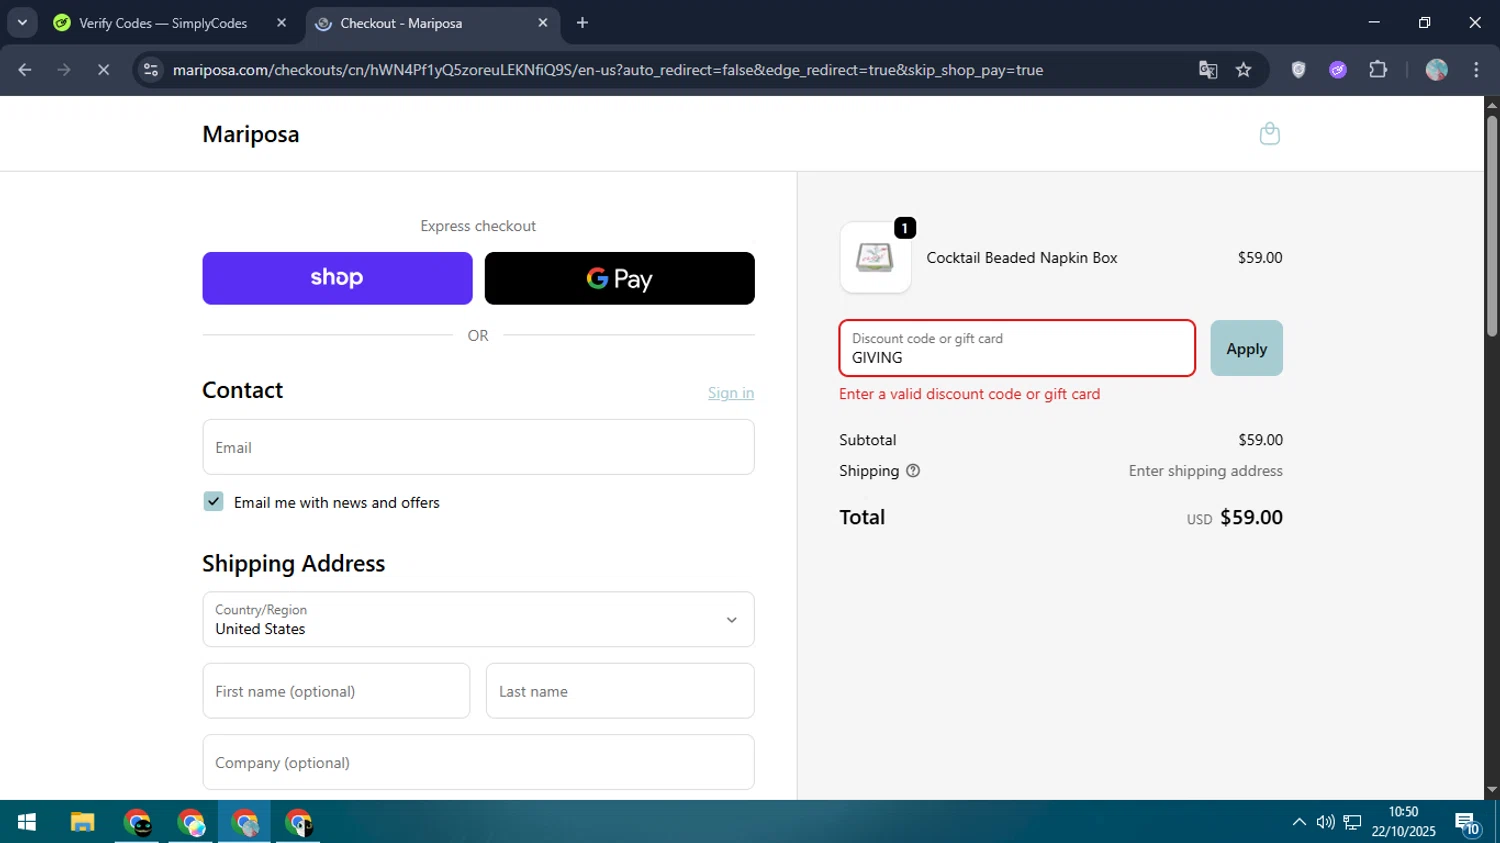
Task: Open a new browser tab
Action: coord(582,23)
